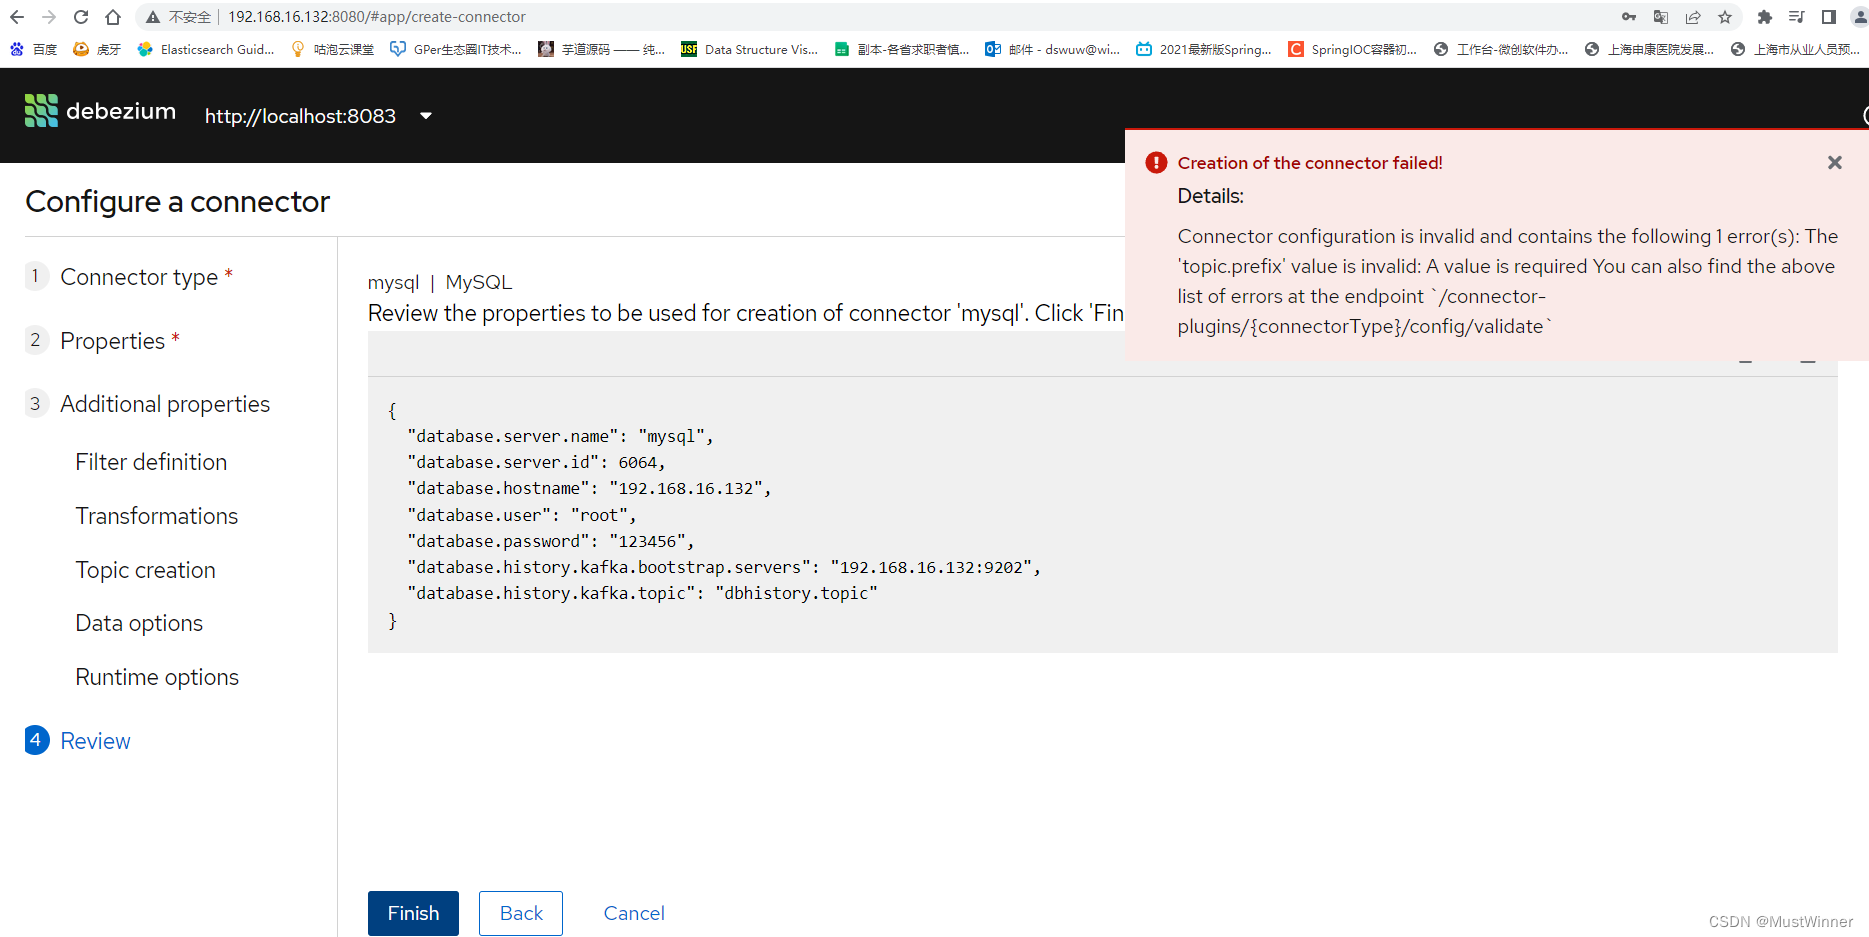1869x937 pixels.
Task: Bookmark this page via the star icon
Action: 1726,16
